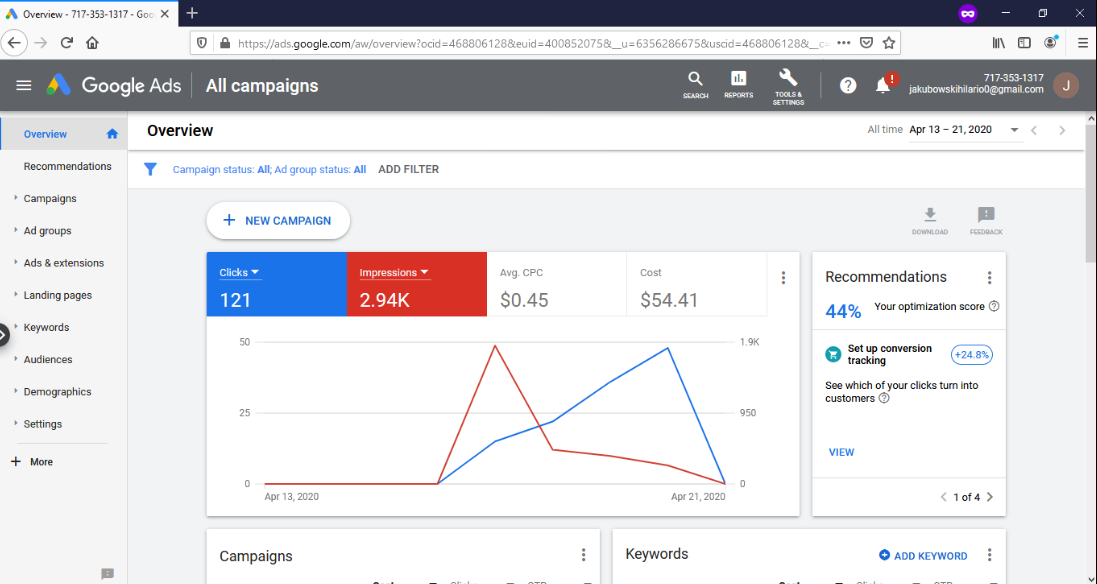Select the Avg. CPC metric tile
The image size is (1097, 584).
coord(556,284)
